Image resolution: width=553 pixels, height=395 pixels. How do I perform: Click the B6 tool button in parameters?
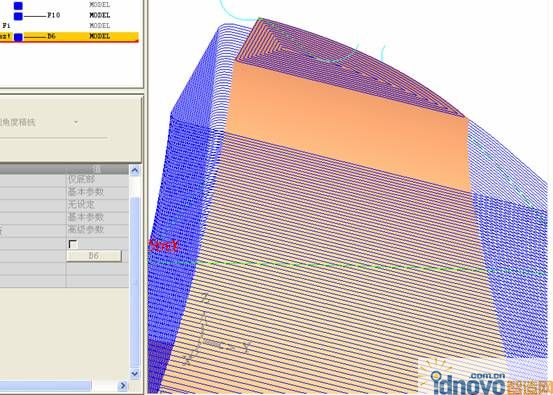pos(94,256)
